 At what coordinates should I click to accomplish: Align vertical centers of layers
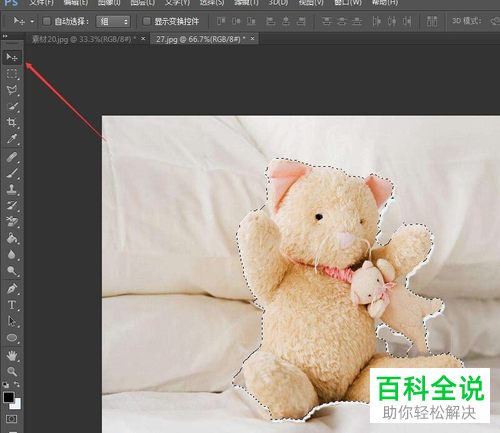tap(236, 21)
